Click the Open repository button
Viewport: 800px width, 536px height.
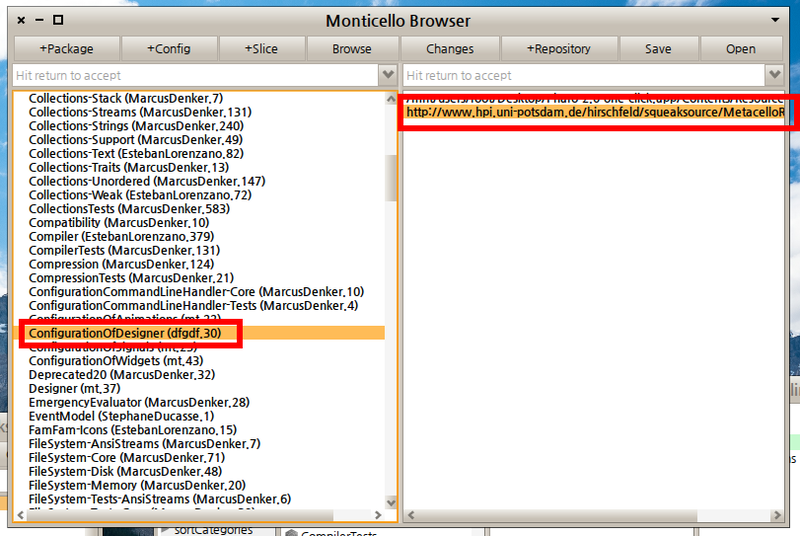(x=740, y=48)
